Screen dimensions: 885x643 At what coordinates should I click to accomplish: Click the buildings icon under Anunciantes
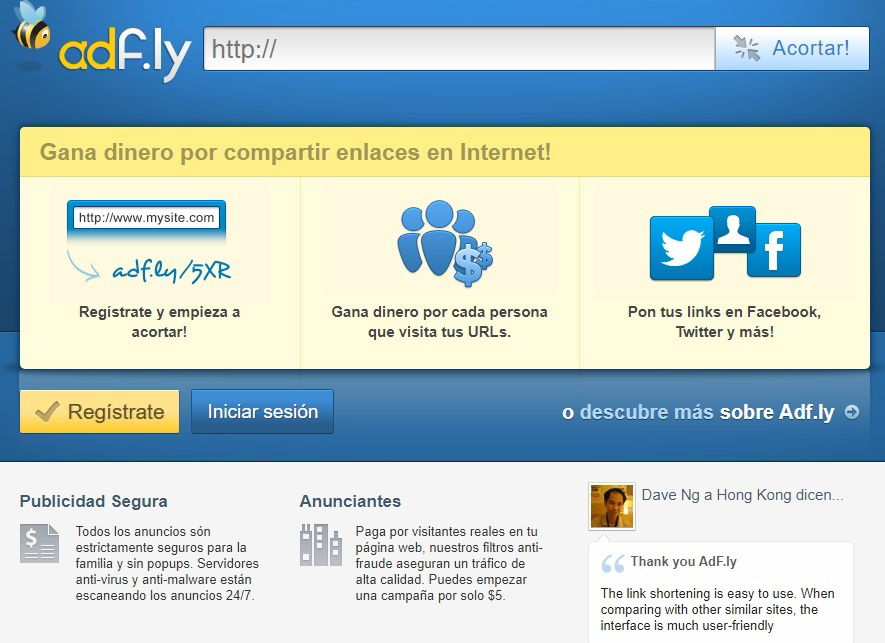coord(321,545)
